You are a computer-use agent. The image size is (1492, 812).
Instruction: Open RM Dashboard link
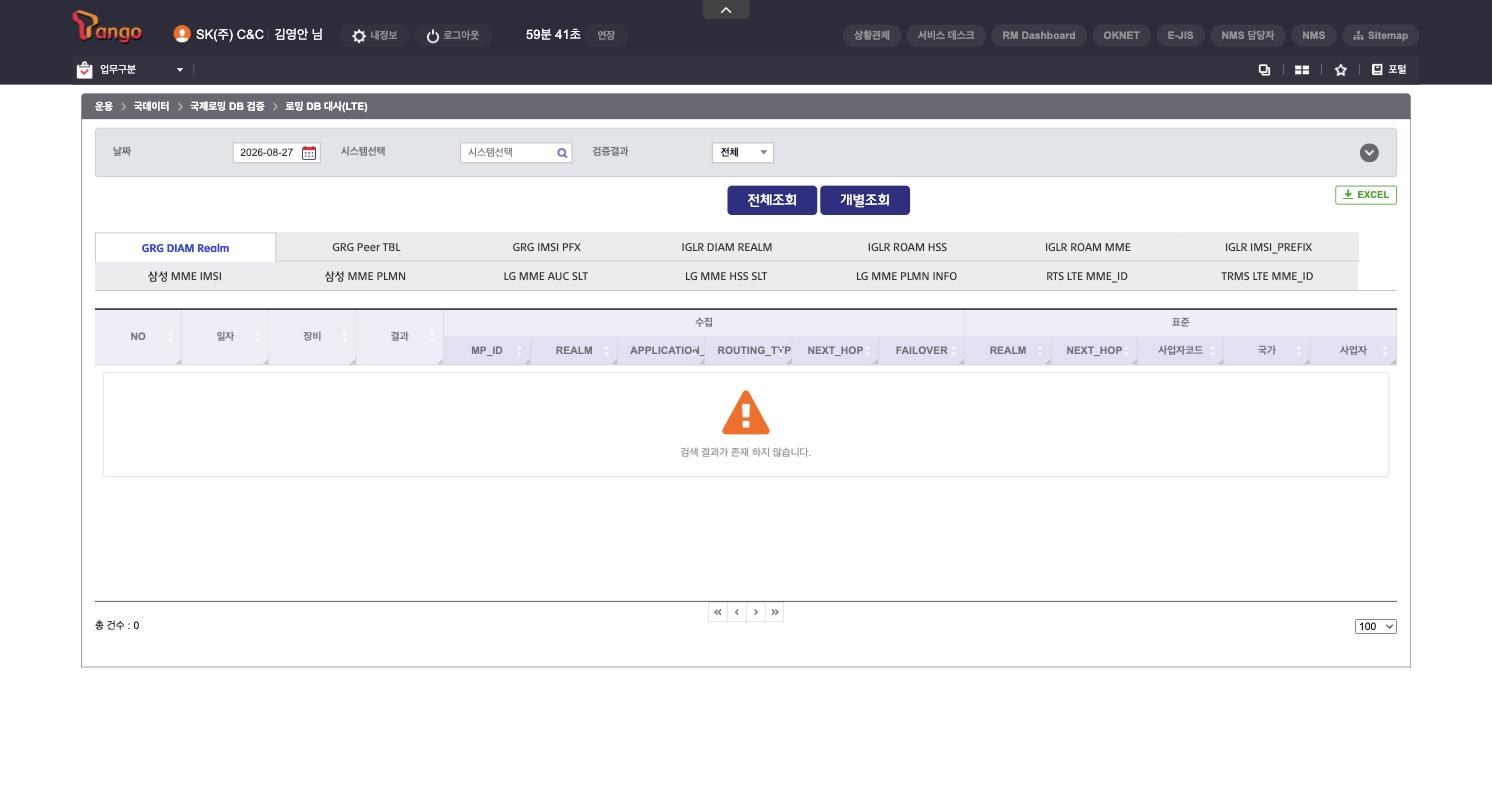[1039, 36]
